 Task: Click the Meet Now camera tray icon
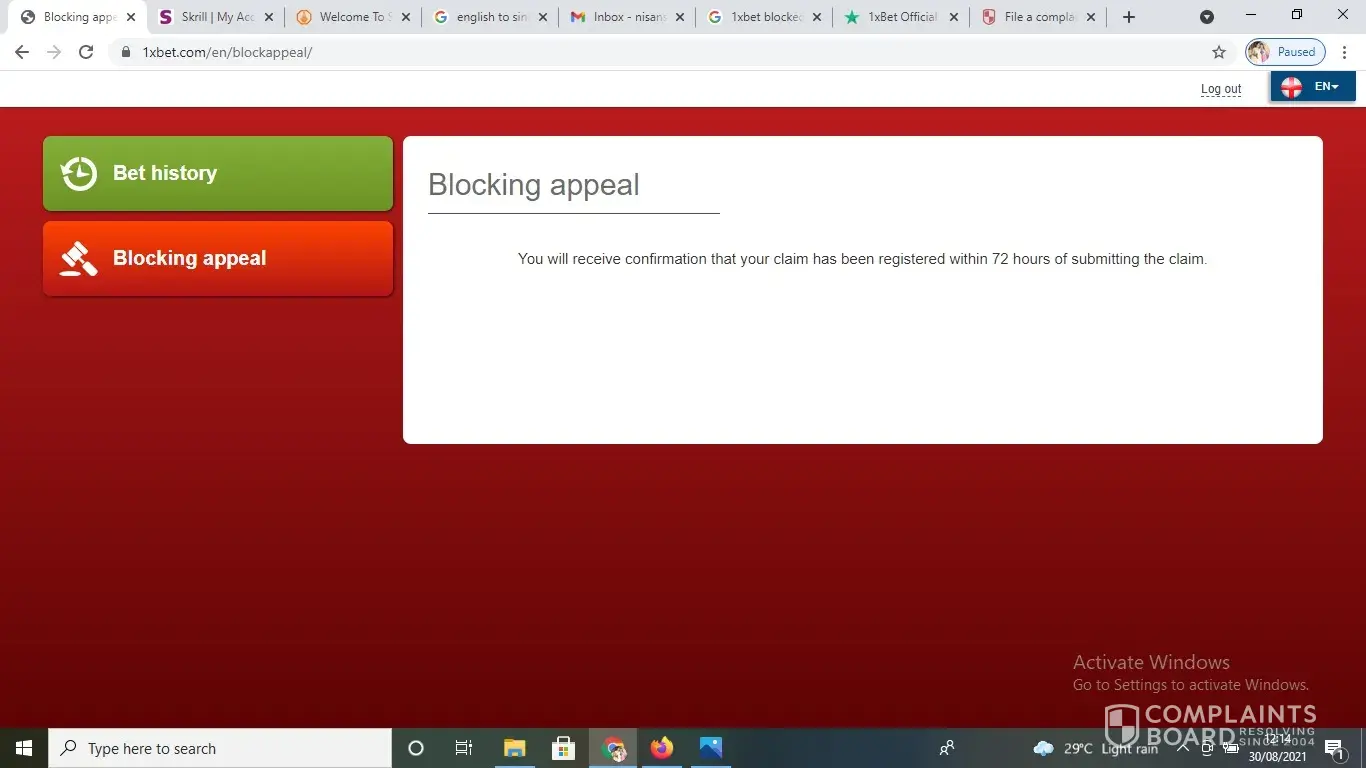point(1207,748)
